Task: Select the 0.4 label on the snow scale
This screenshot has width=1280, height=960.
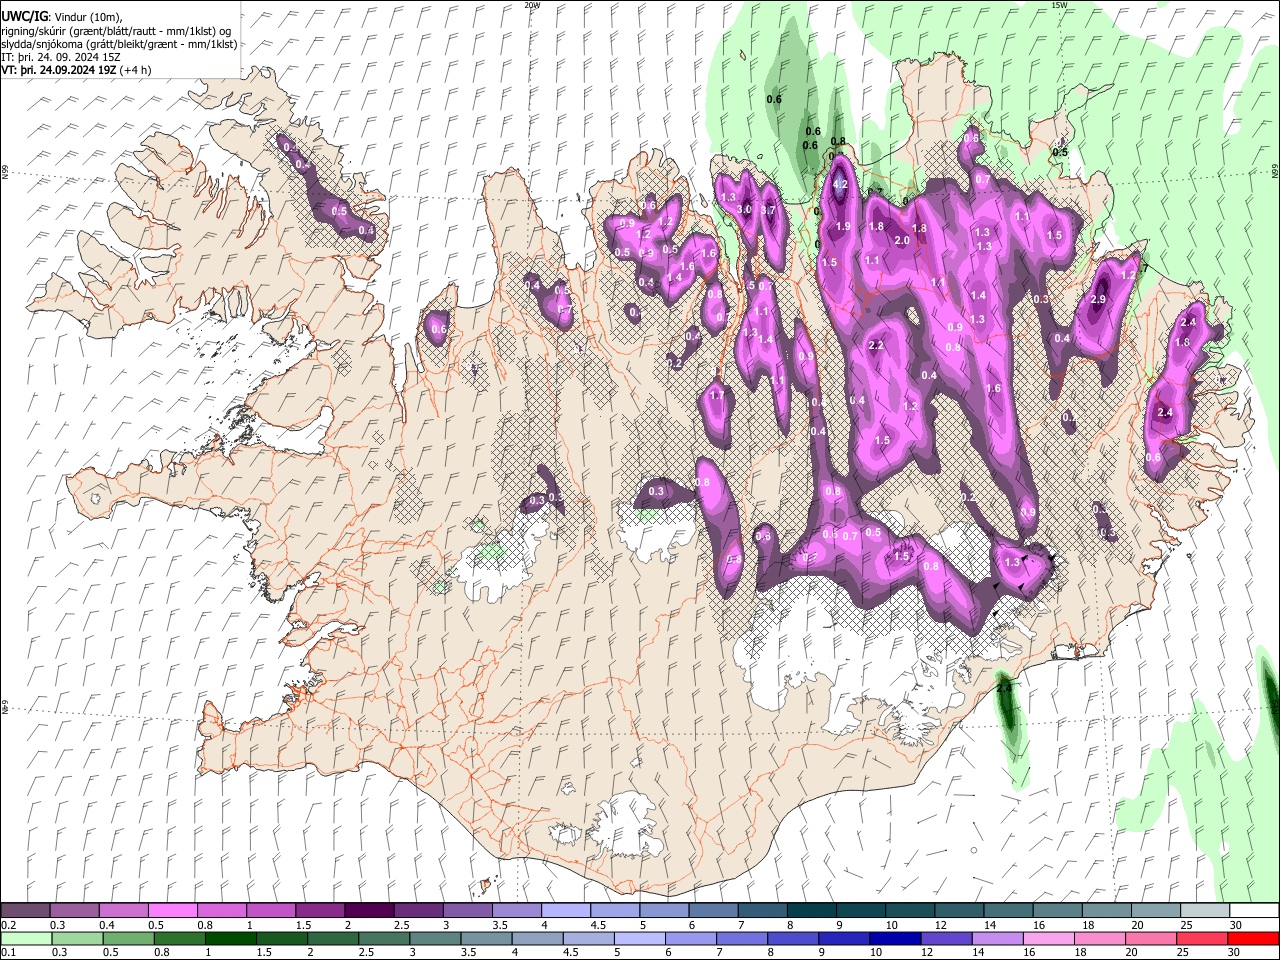Action: pyautogui.click(x=107, y=925)
